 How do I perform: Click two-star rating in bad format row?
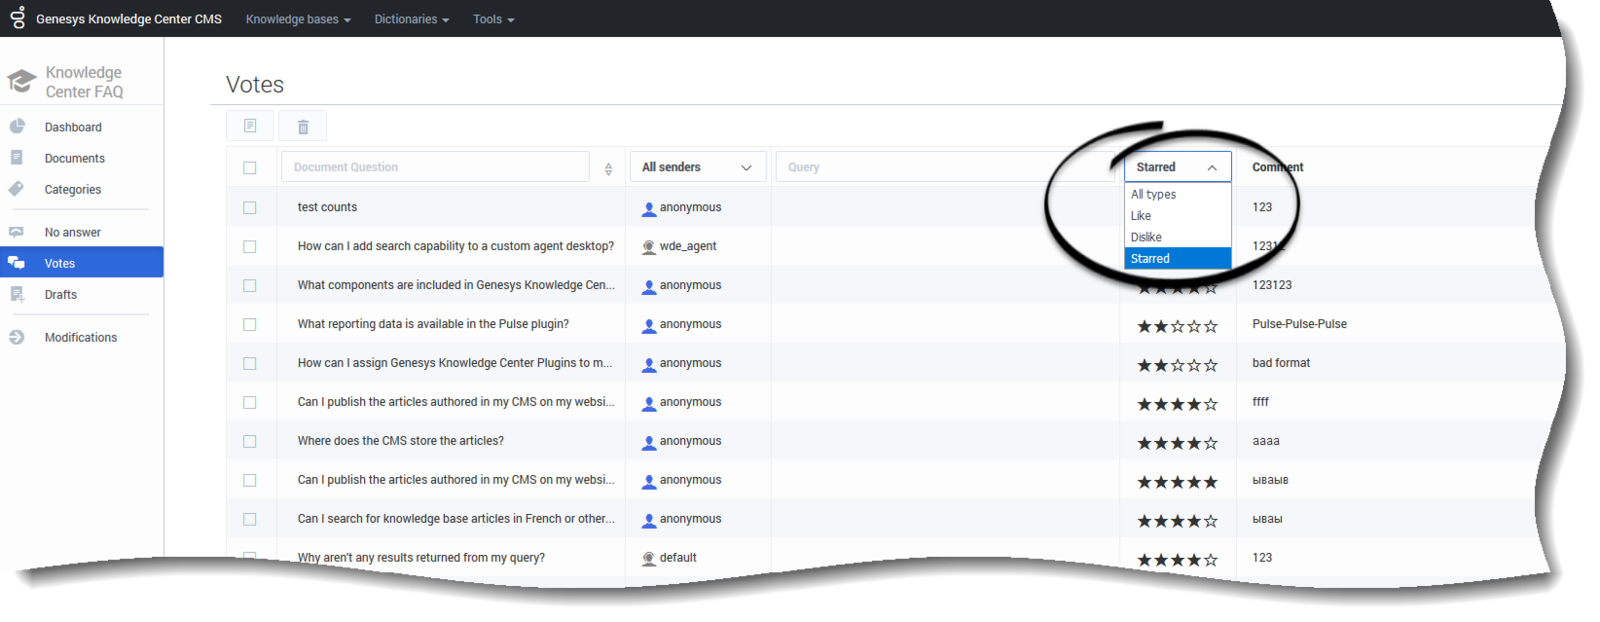(x=1177, y=365)
